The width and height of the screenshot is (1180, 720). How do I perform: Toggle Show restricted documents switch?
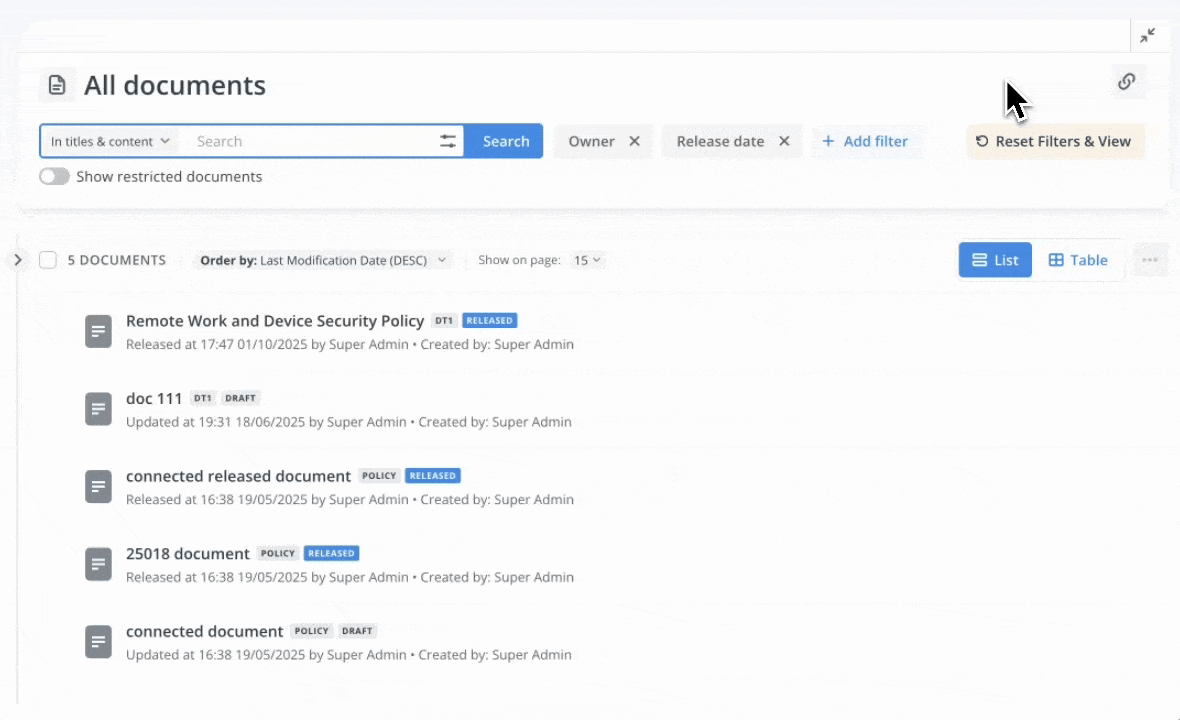tap(54, 177)
